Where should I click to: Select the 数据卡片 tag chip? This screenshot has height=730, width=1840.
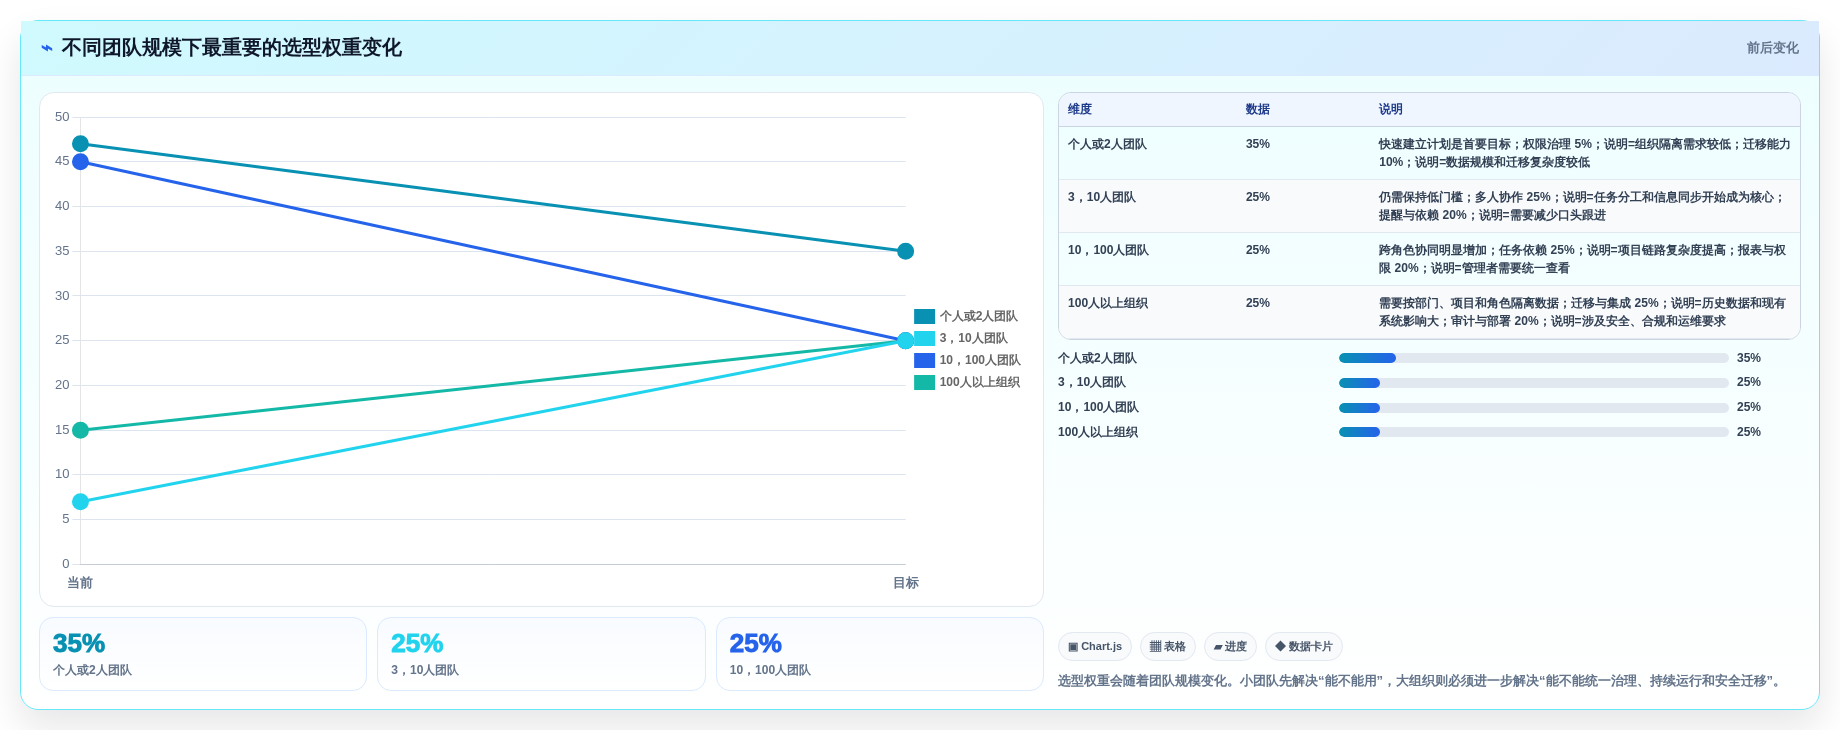click(x=1304, y=647)
